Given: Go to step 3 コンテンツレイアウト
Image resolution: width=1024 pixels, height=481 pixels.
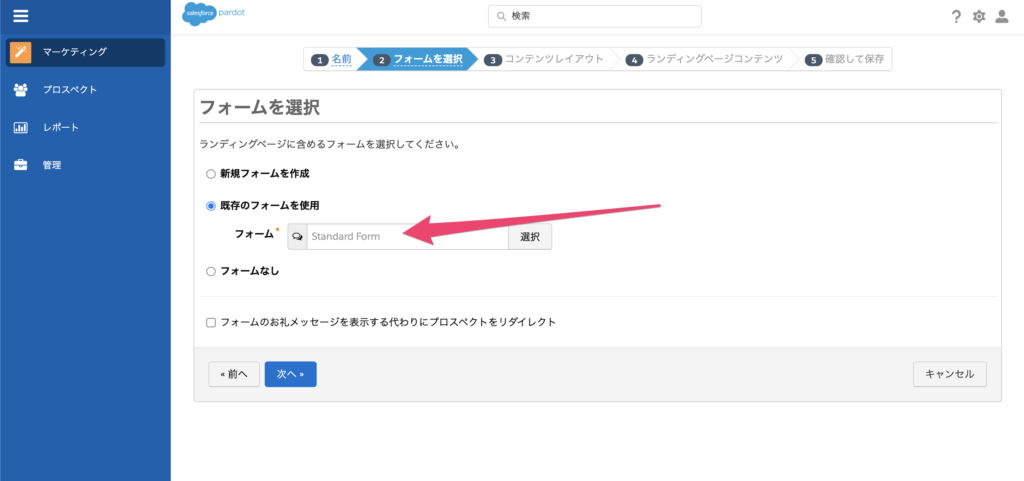Looking at the screenshot, I should coord(544,60).
